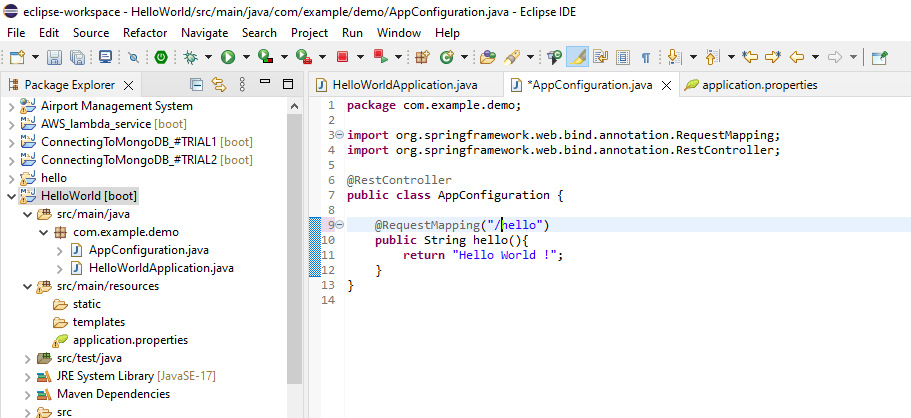Screen dimensions: 911x418
Task: Collapse the src/main/resources folder
Action: [x=27, y=286]
